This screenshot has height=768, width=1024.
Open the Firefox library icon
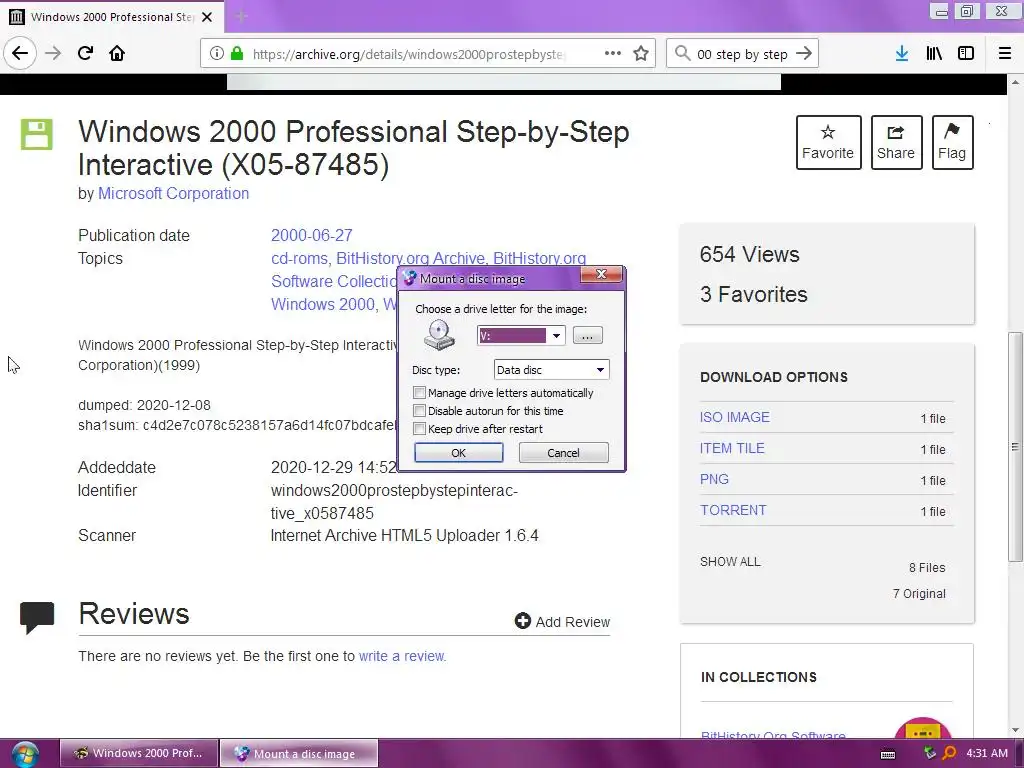(x=934, y=53)
